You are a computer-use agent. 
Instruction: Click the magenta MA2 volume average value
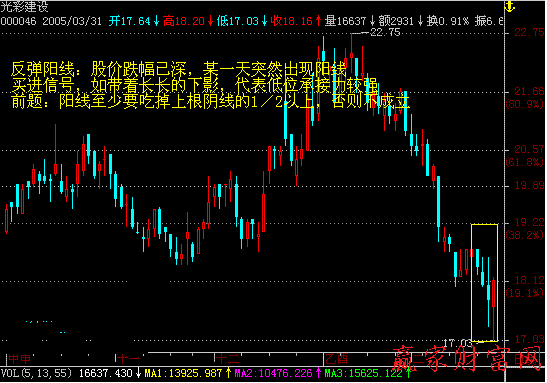273,373
